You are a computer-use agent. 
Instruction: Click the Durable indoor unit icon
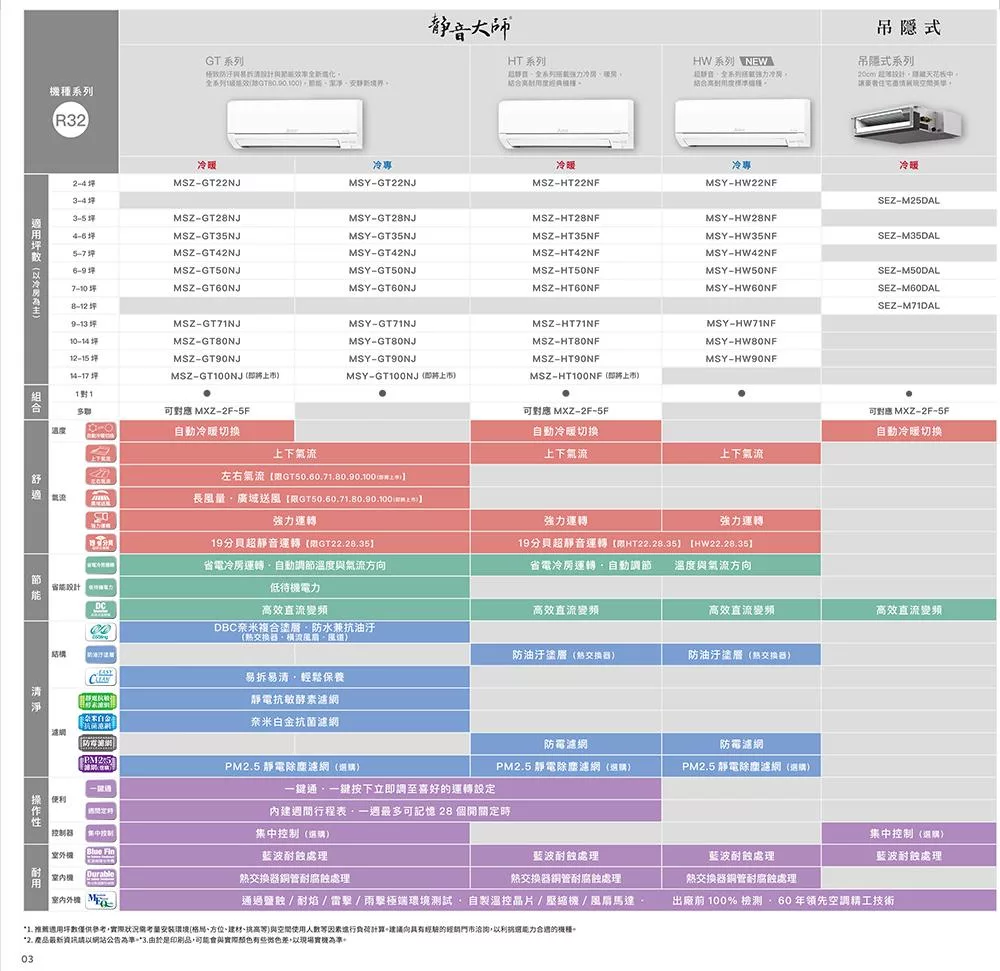[102, 878]
